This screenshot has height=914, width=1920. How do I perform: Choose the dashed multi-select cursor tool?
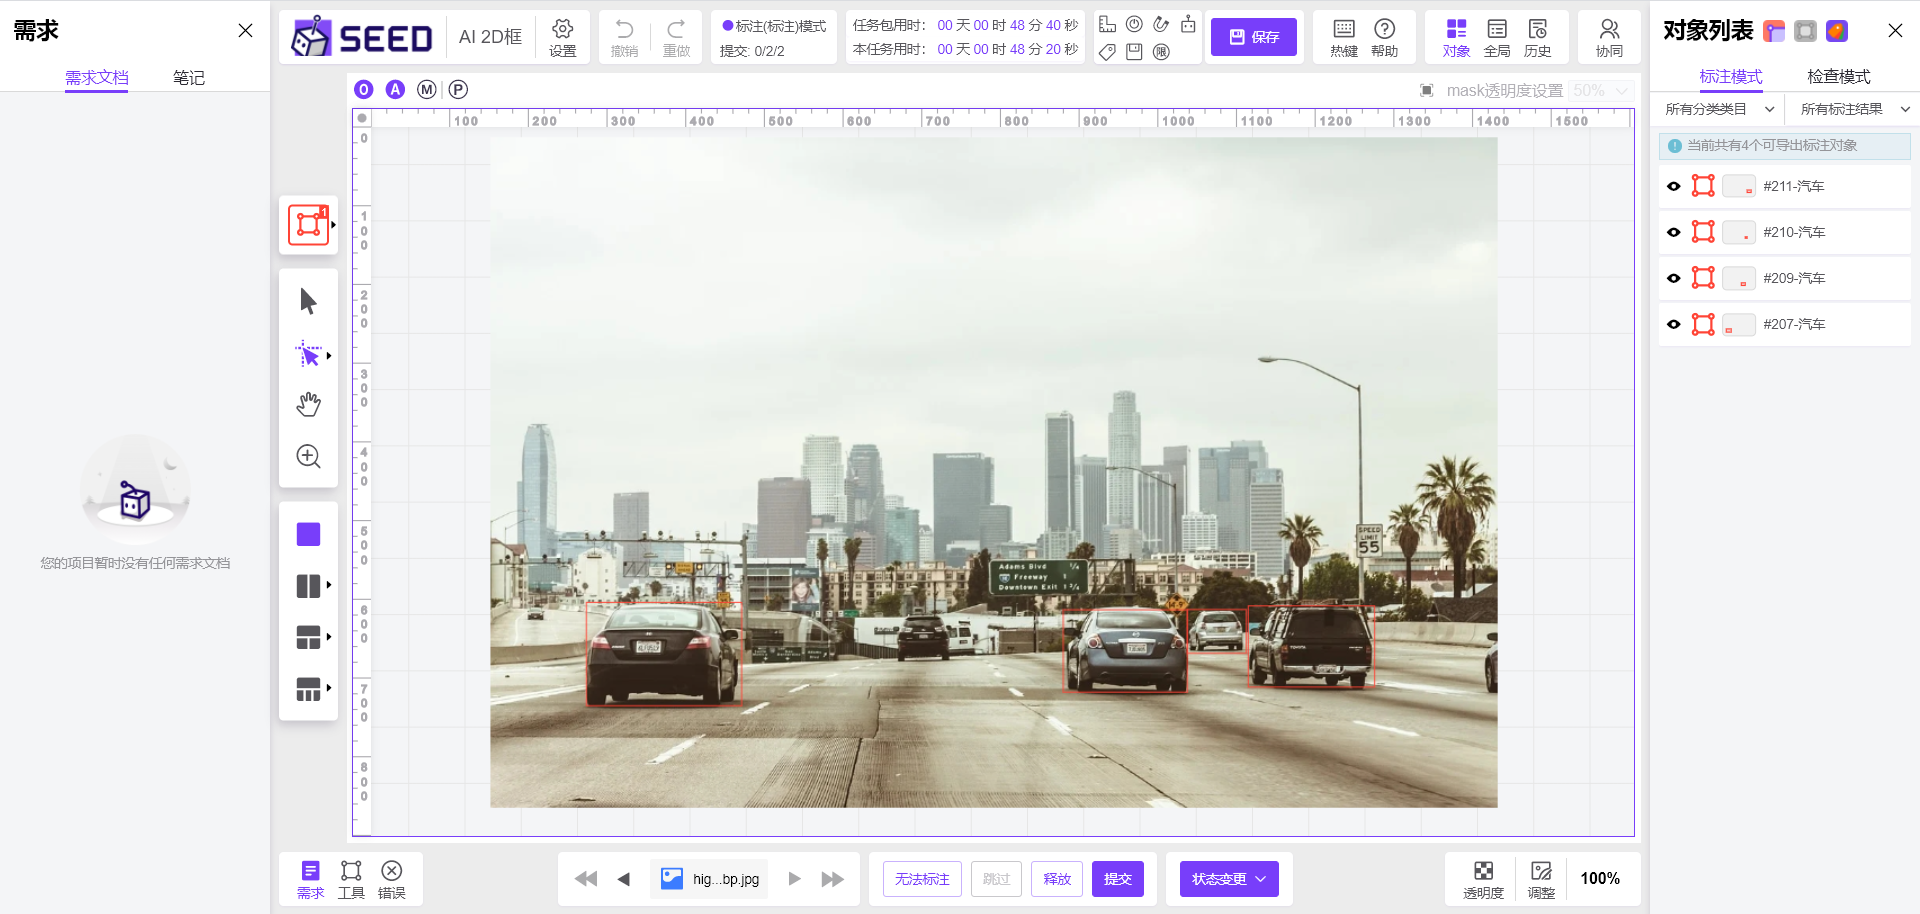308,354
